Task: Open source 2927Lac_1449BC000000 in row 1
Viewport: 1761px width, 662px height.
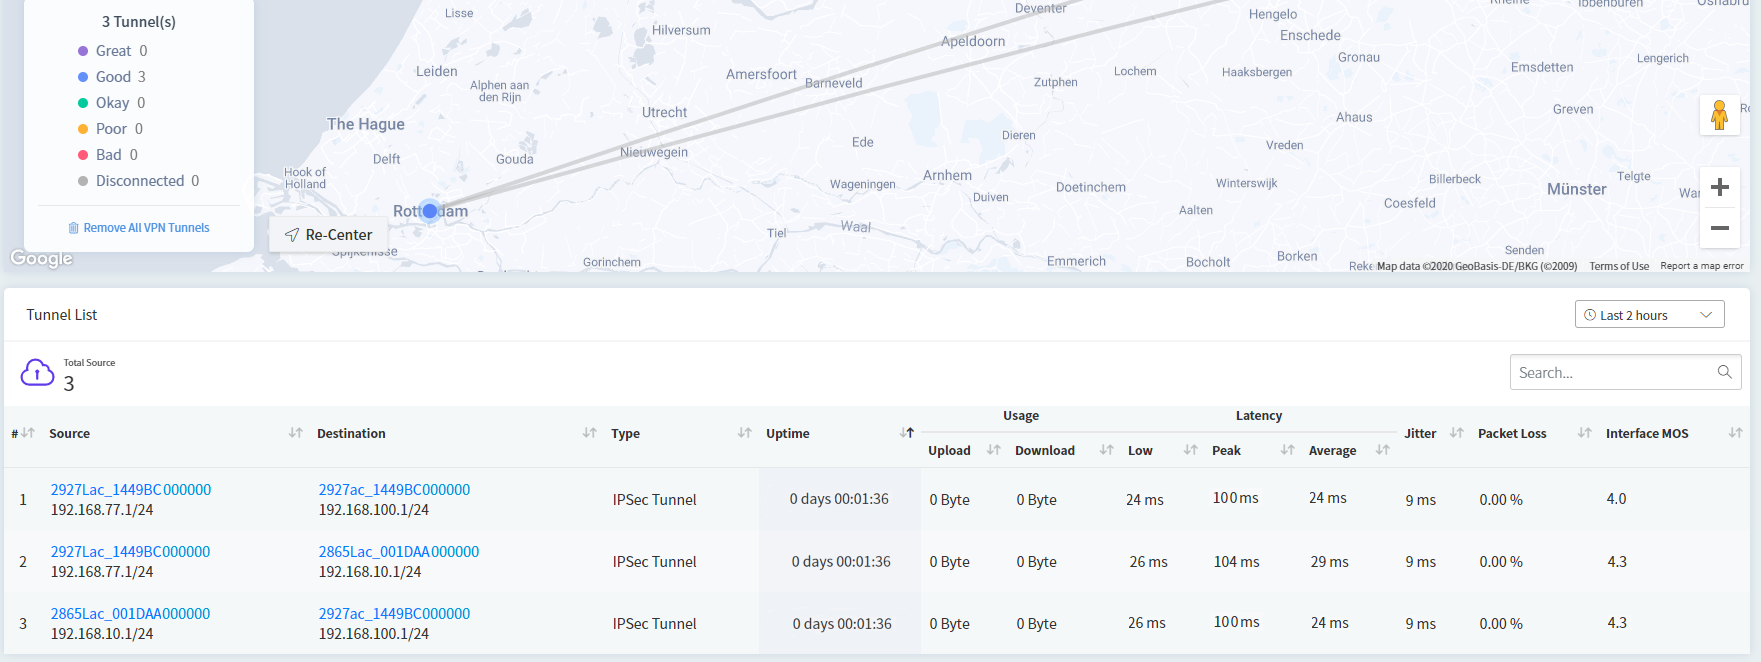Action: click(131, 490)
